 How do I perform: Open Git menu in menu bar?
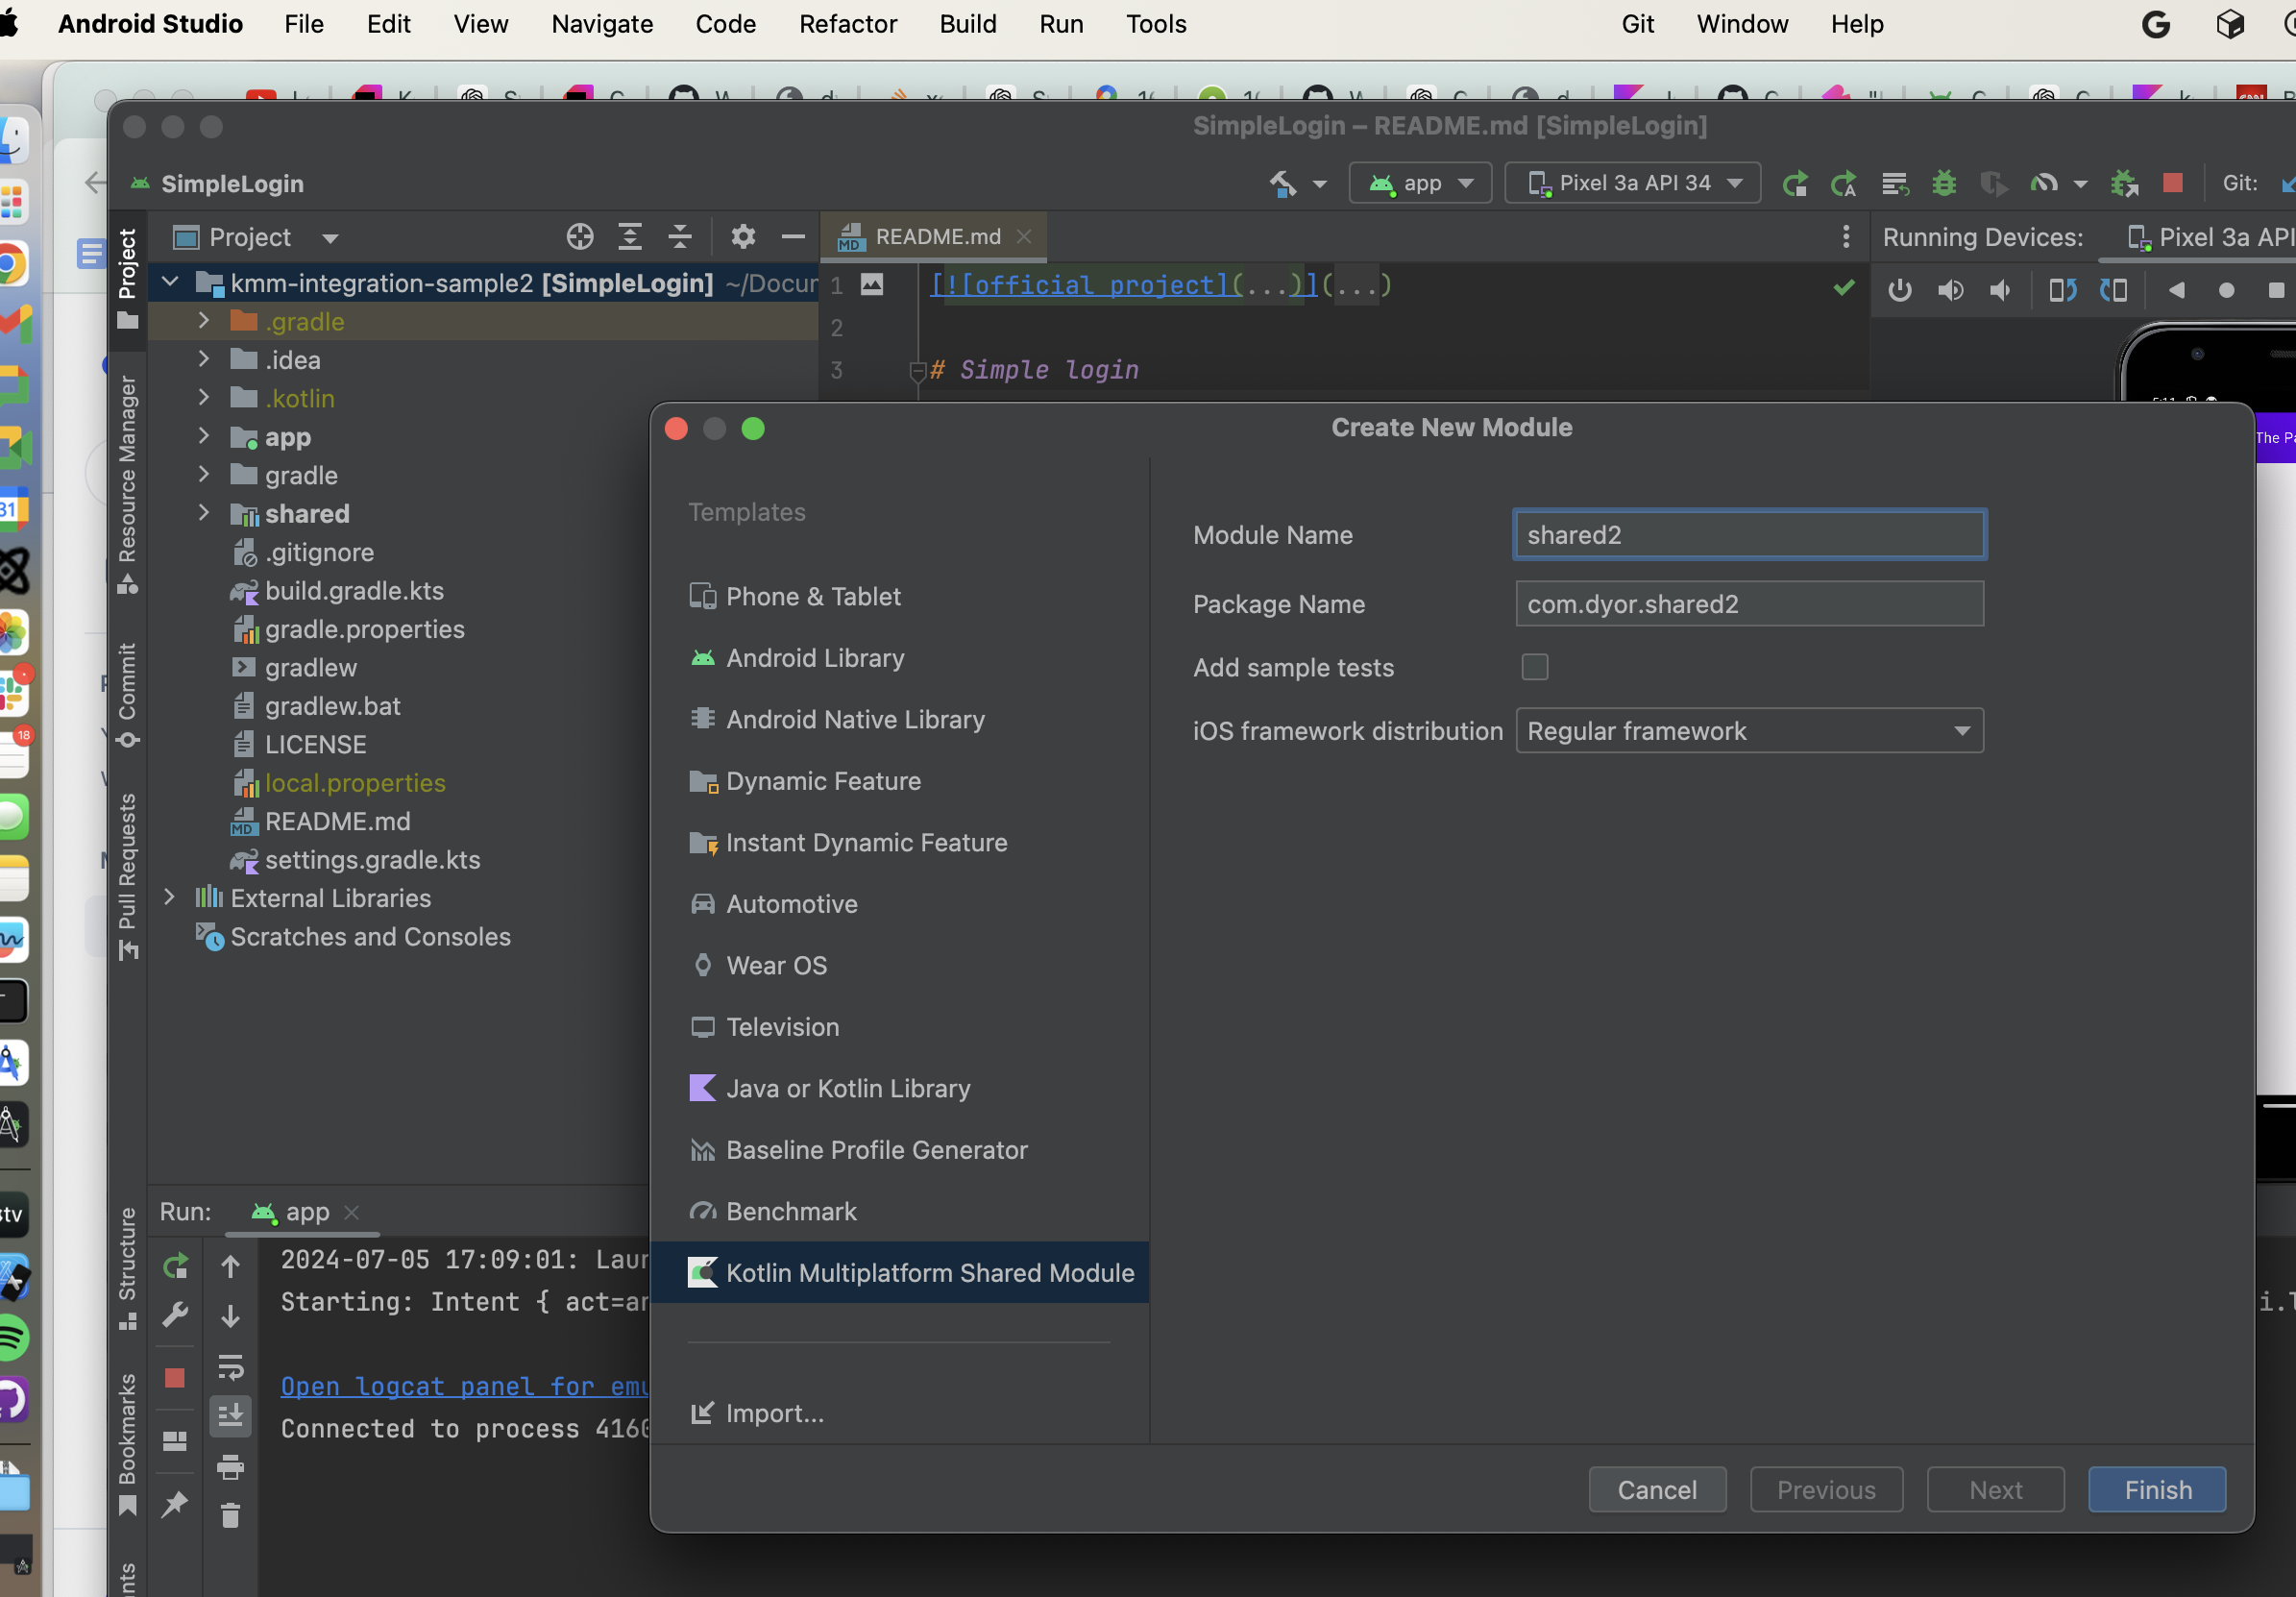1637,24
